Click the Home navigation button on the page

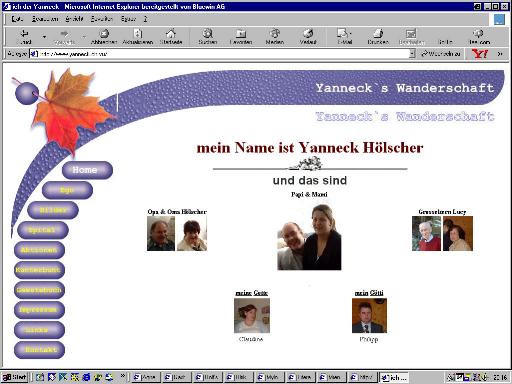87,170
